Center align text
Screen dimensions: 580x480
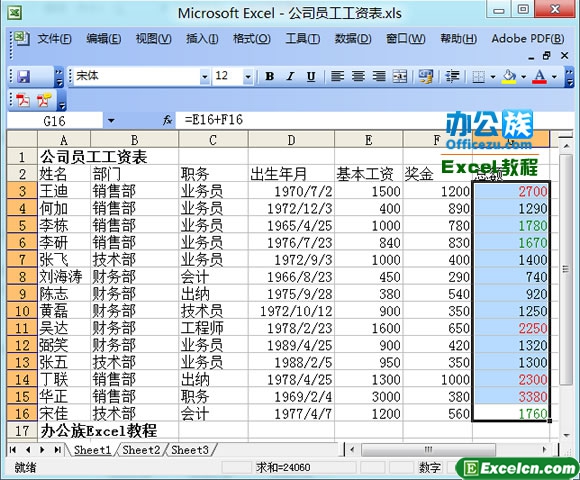click(x=358, y=77)
